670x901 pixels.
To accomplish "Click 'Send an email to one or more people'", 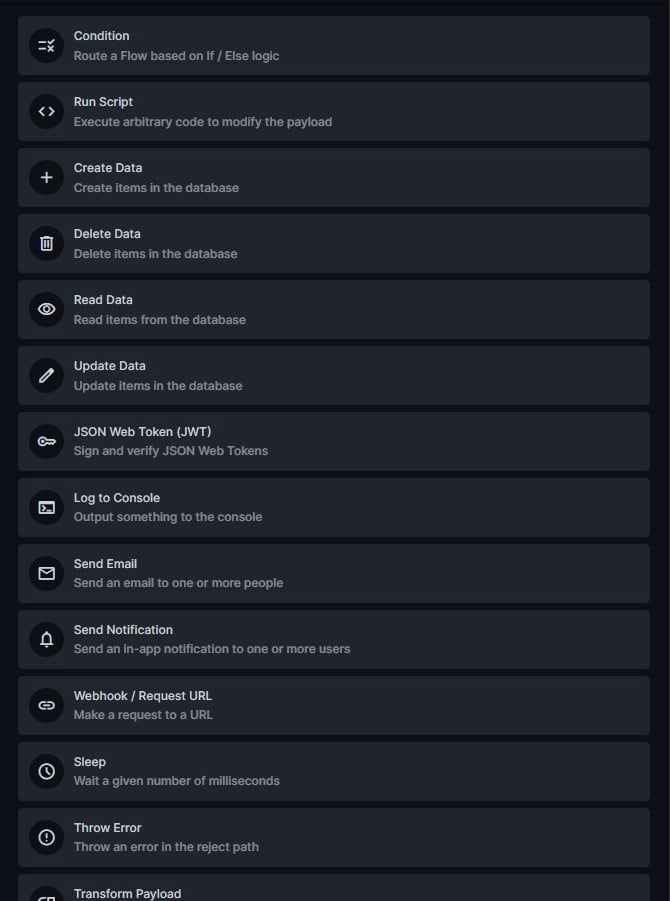I will pos(178,583).
